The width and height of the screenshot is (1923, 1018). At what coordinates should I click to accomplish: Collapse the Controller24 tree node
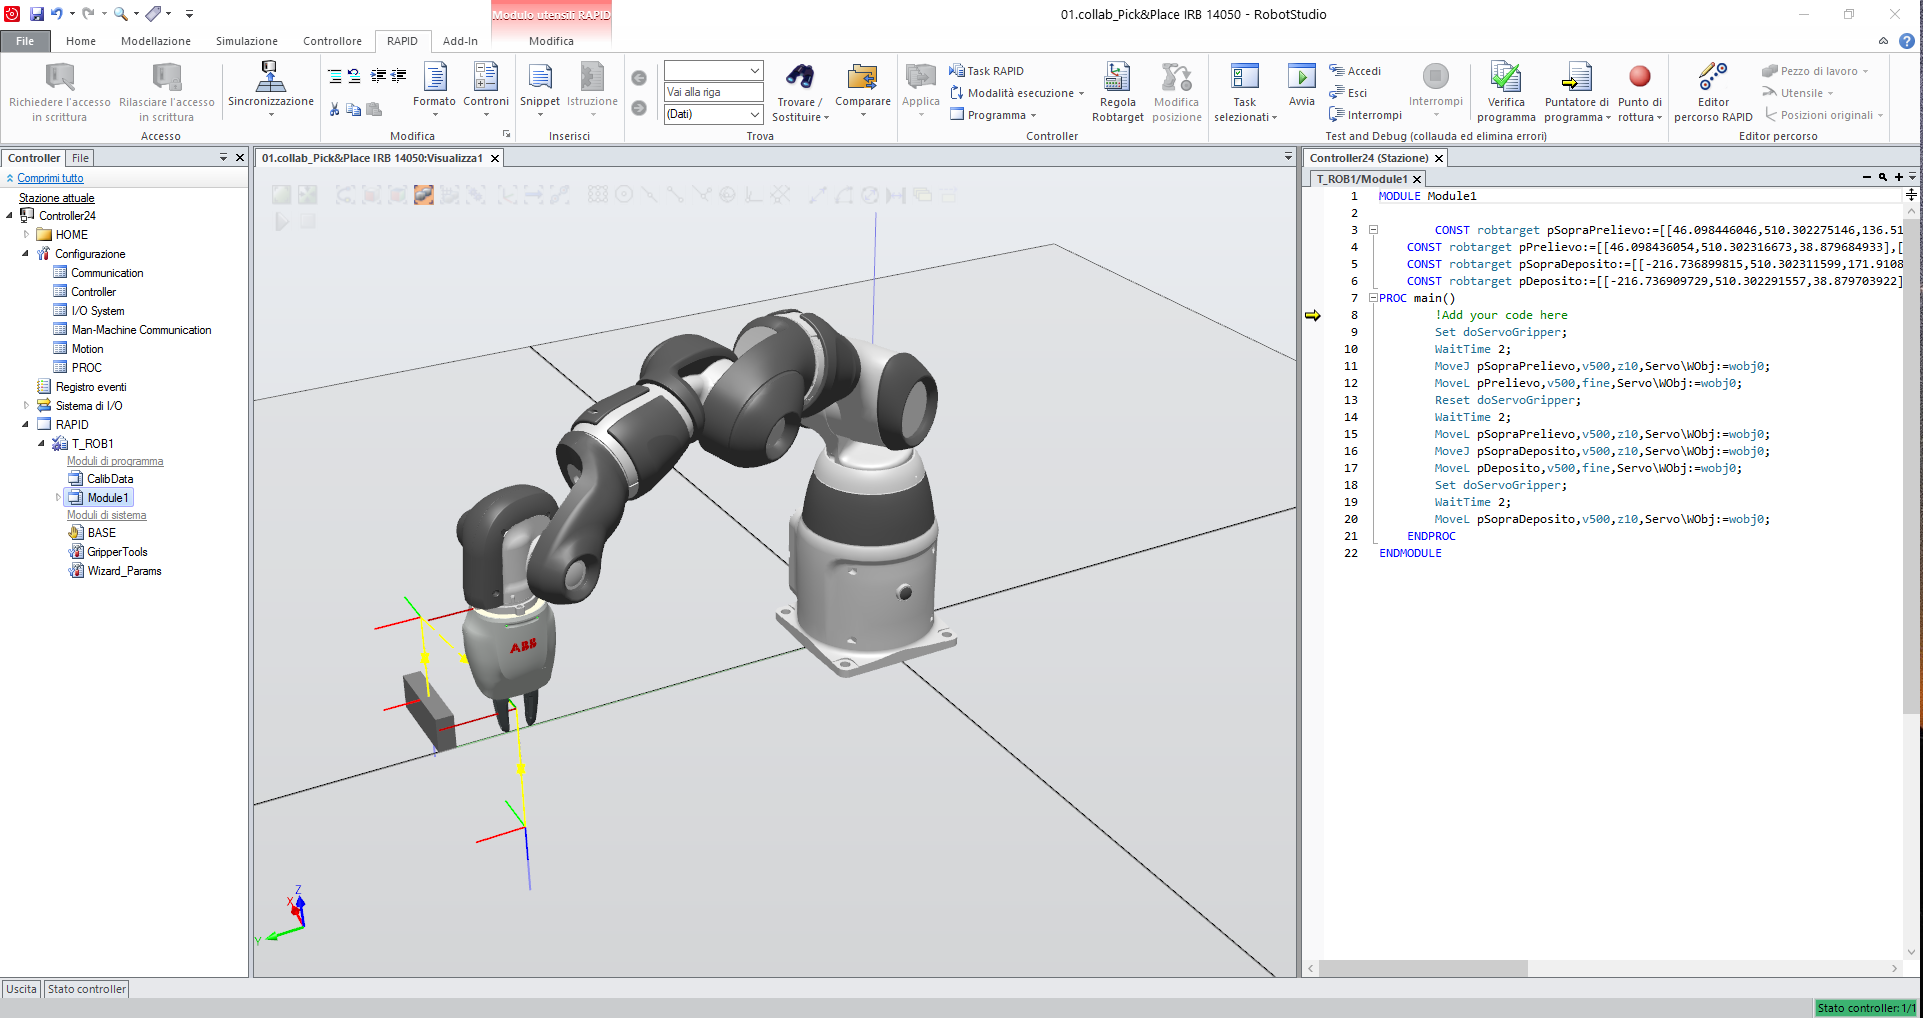11,215
